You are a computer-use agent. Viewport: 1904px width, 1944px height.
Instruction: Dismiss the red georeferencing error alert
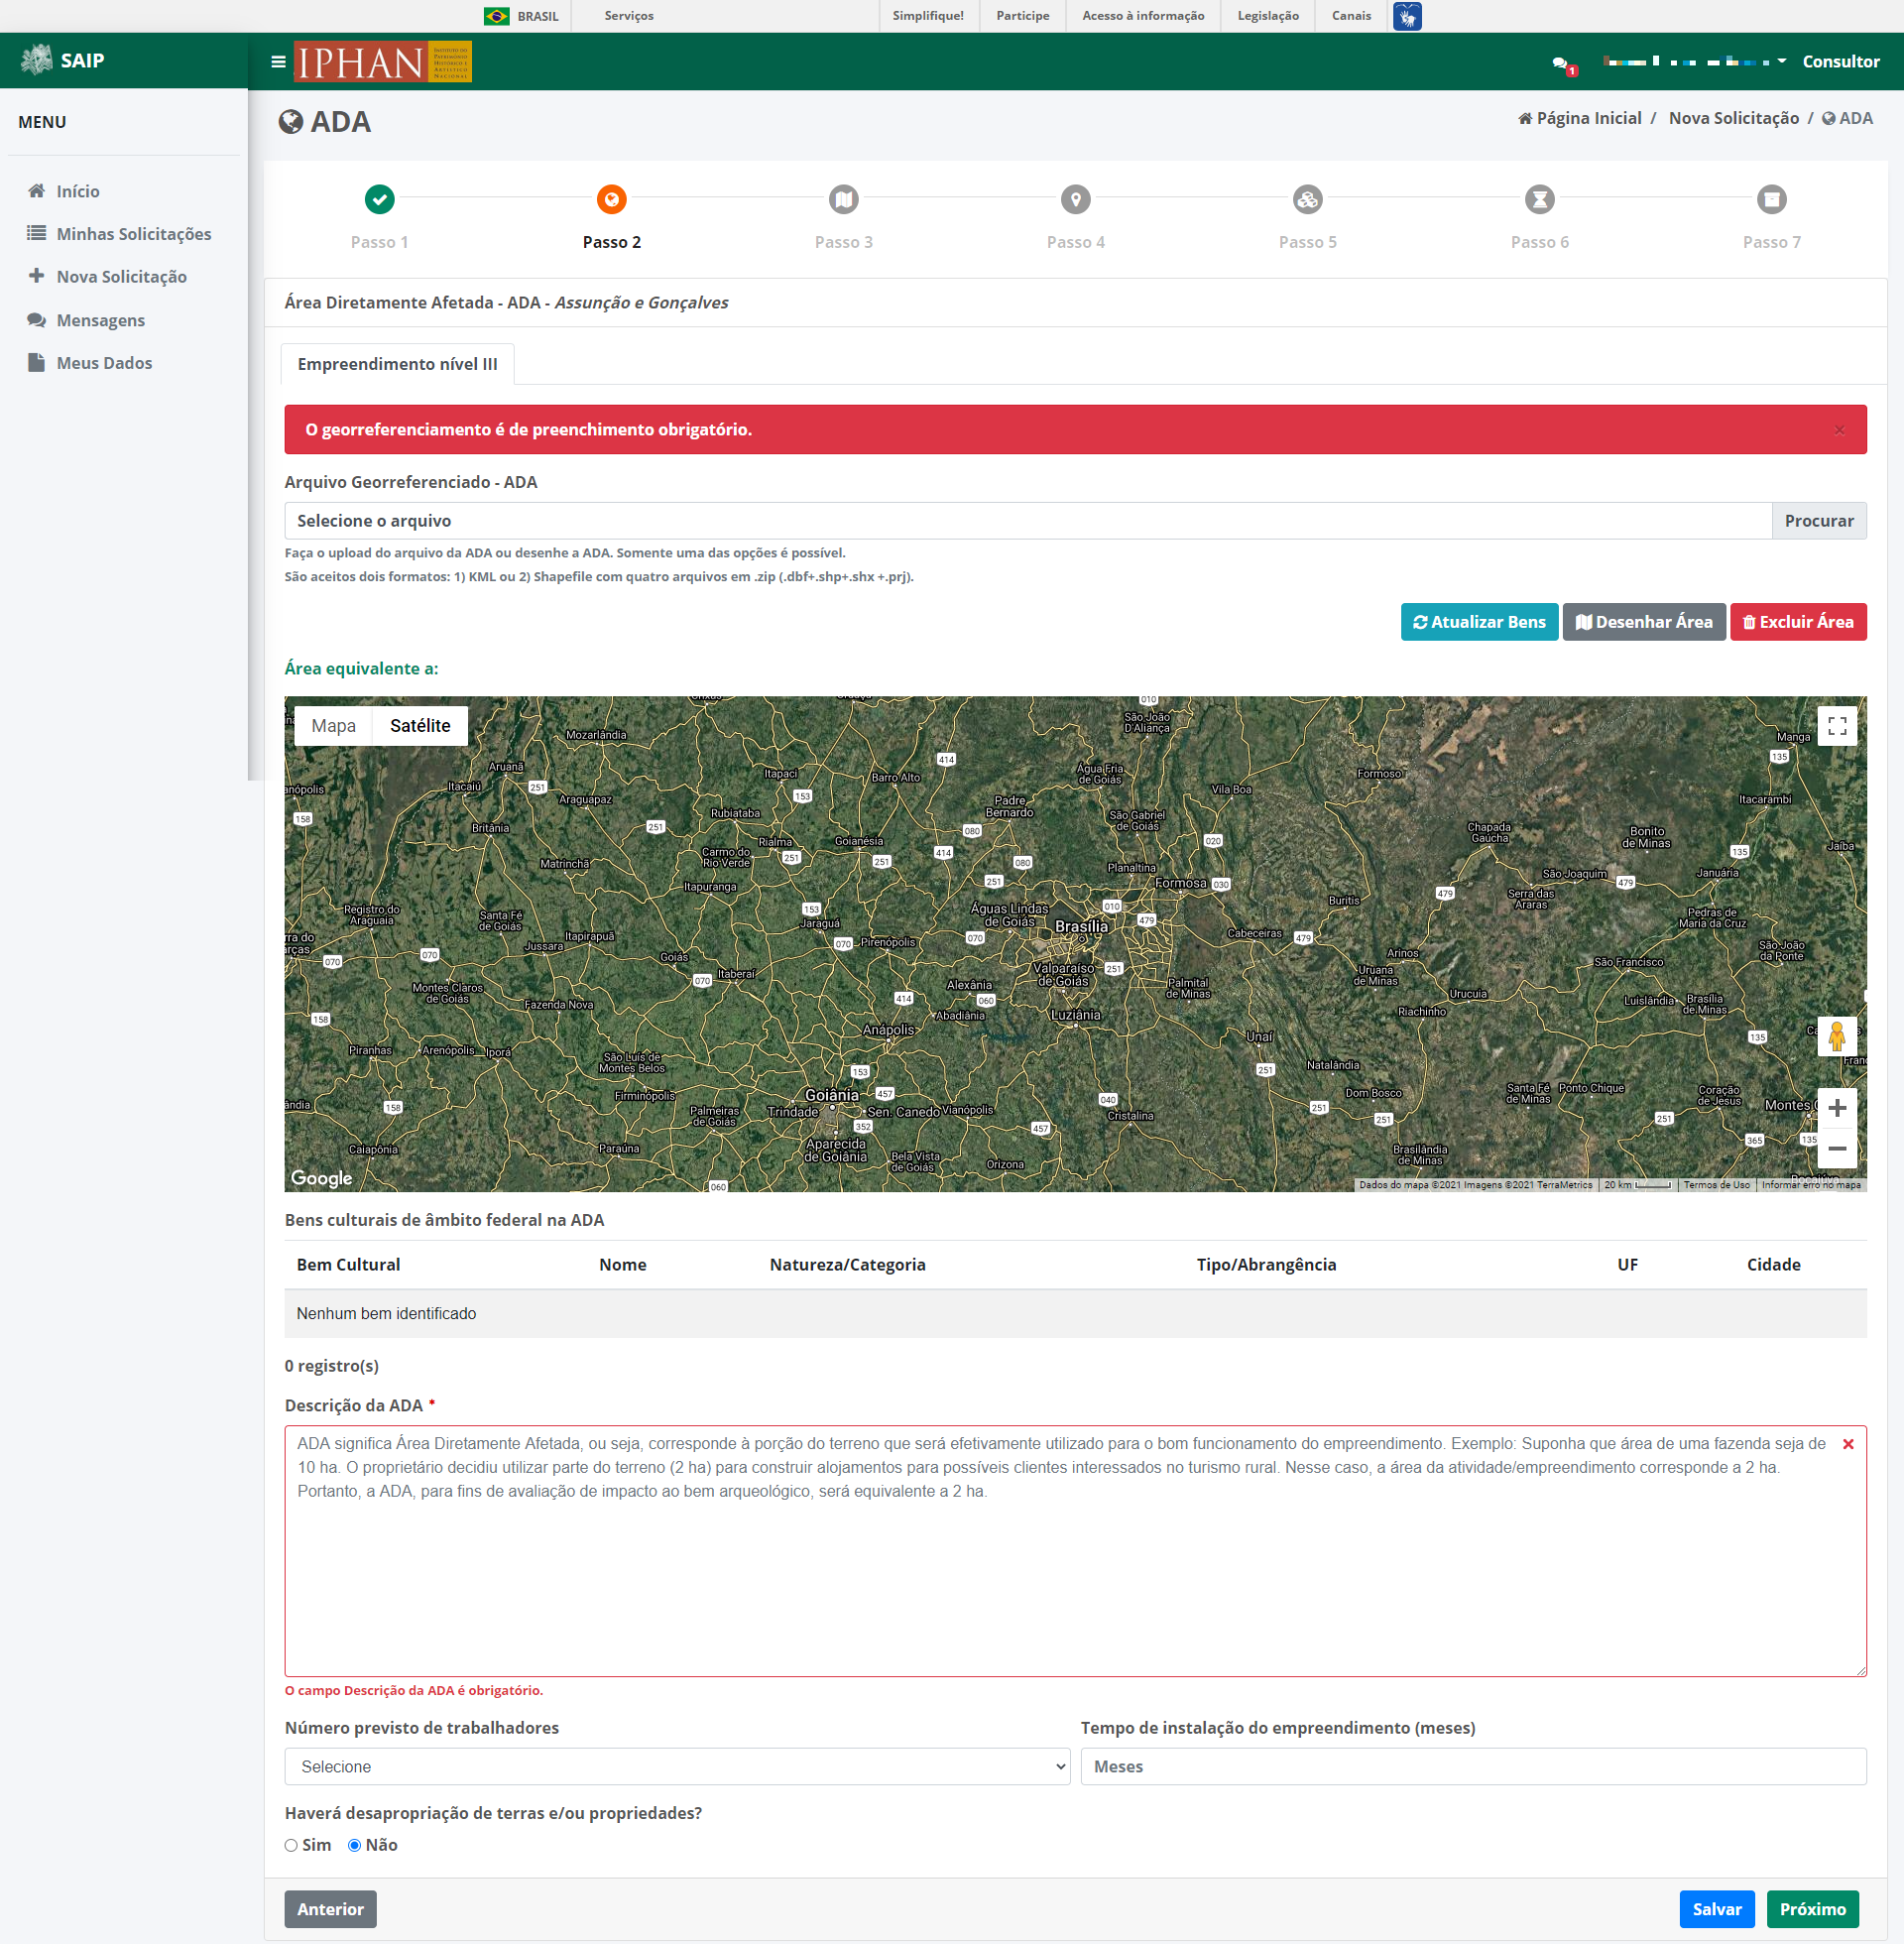pos(1839,430)
